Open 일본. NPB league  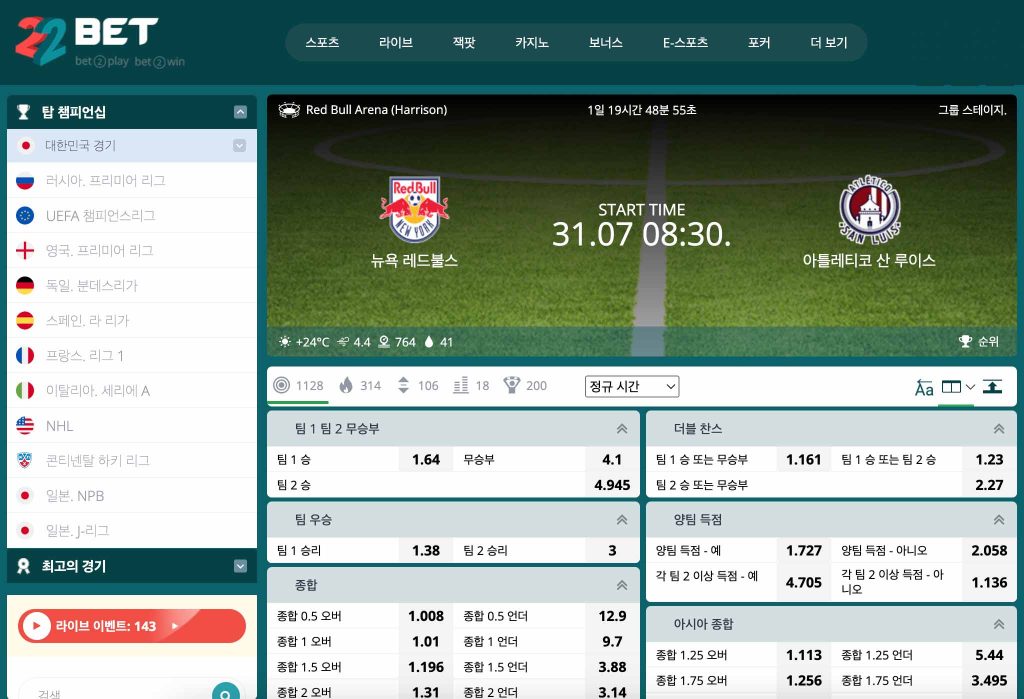click(132, 496)
